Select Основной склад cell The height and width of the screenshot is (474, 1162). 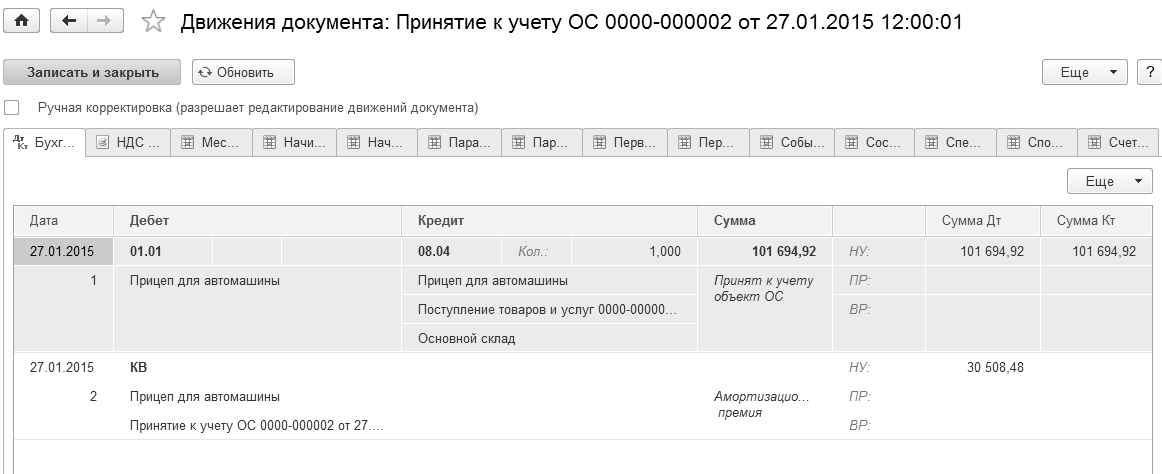[549, 338]
